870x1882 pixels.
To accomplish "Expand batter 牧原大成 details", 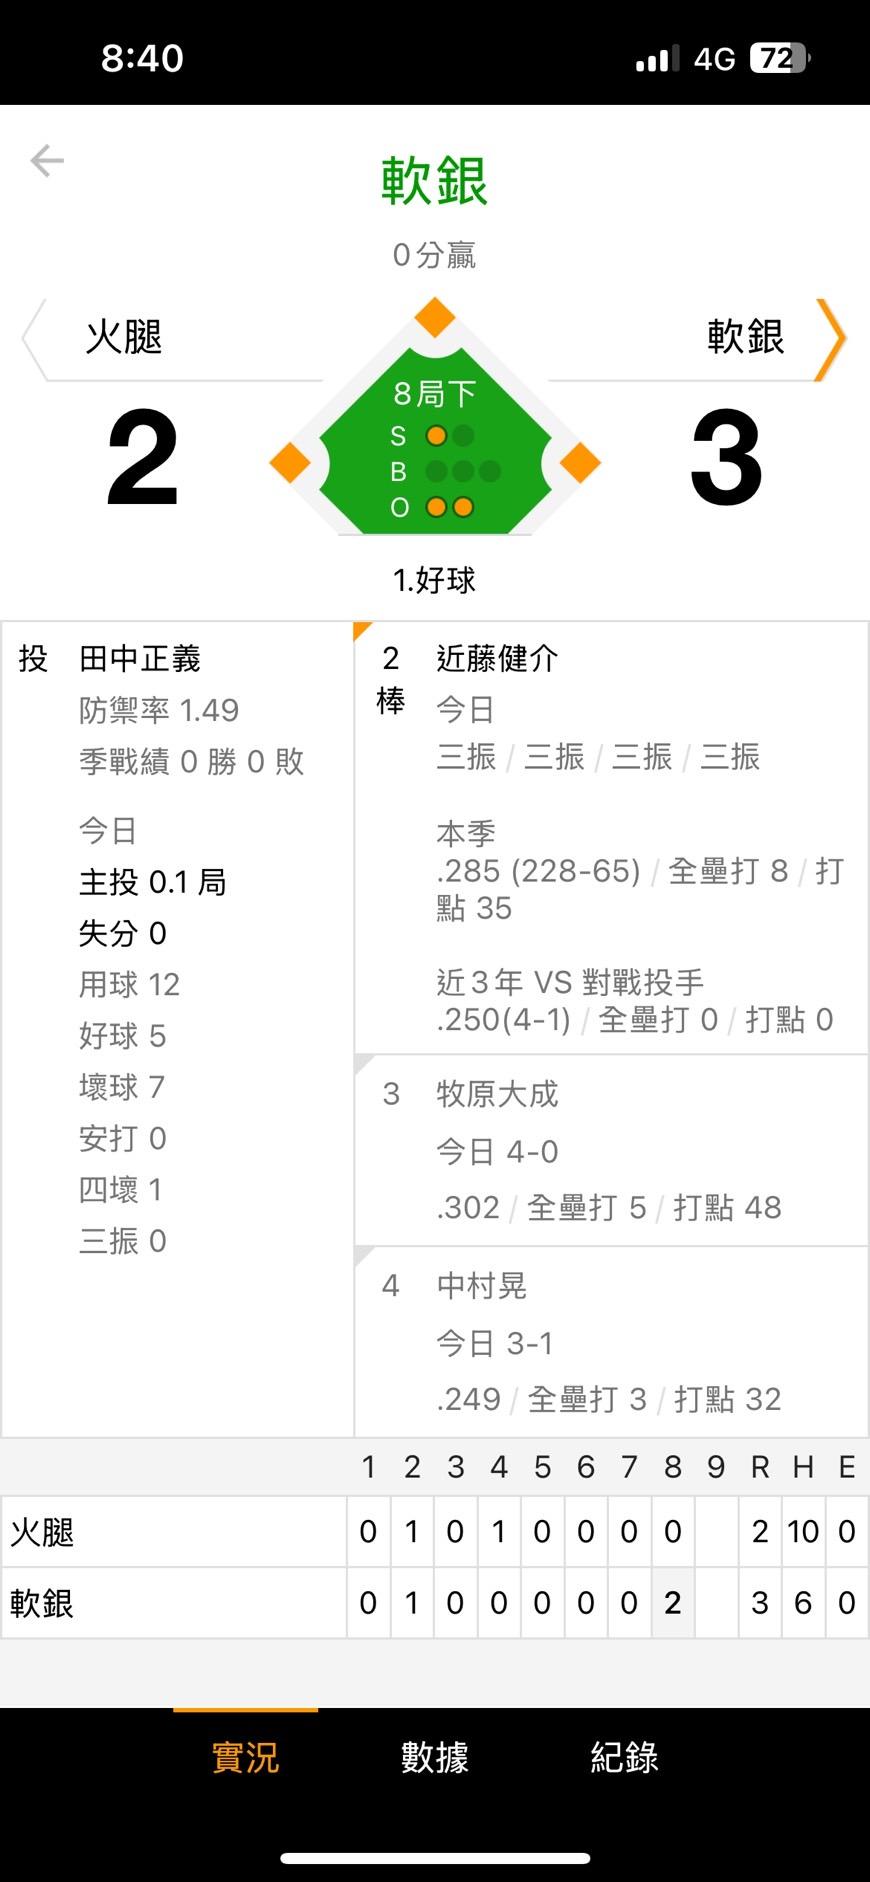I will [x=611, y=1150].
